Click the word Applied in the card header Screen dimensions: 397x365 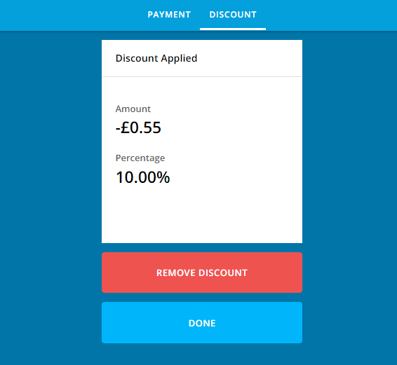179,59
